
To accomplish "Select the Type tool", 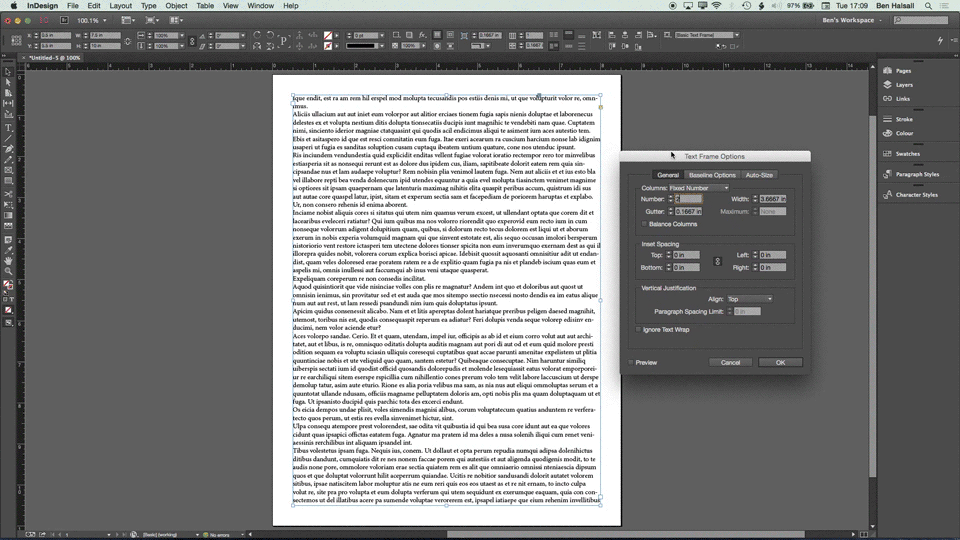I will [8, 128].
